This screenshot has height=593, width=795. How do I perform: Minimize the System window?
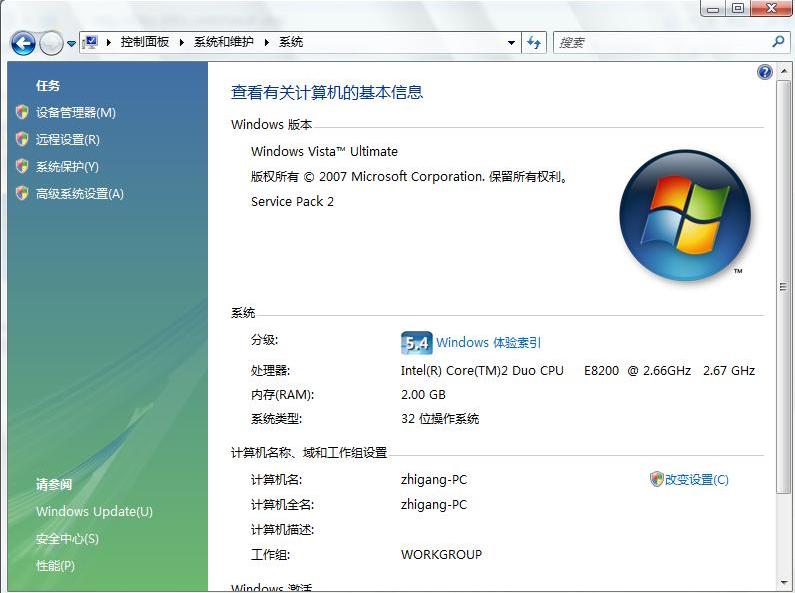(713, 8)
